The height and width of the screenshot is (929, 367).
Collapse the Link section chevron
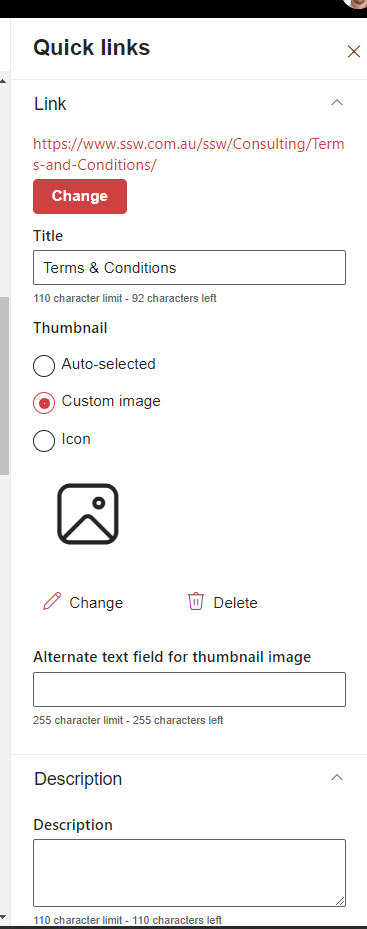point(337,102)
